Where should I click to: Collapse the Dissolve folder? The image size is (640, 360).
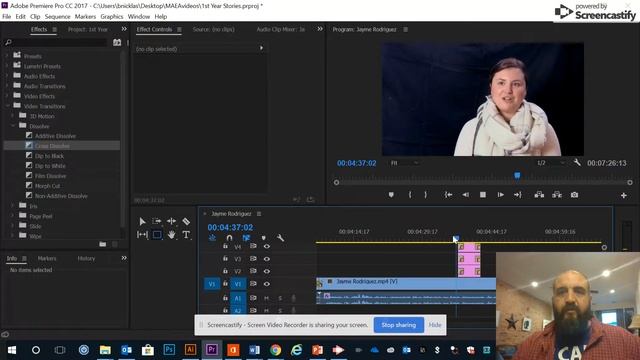point(13,126)
